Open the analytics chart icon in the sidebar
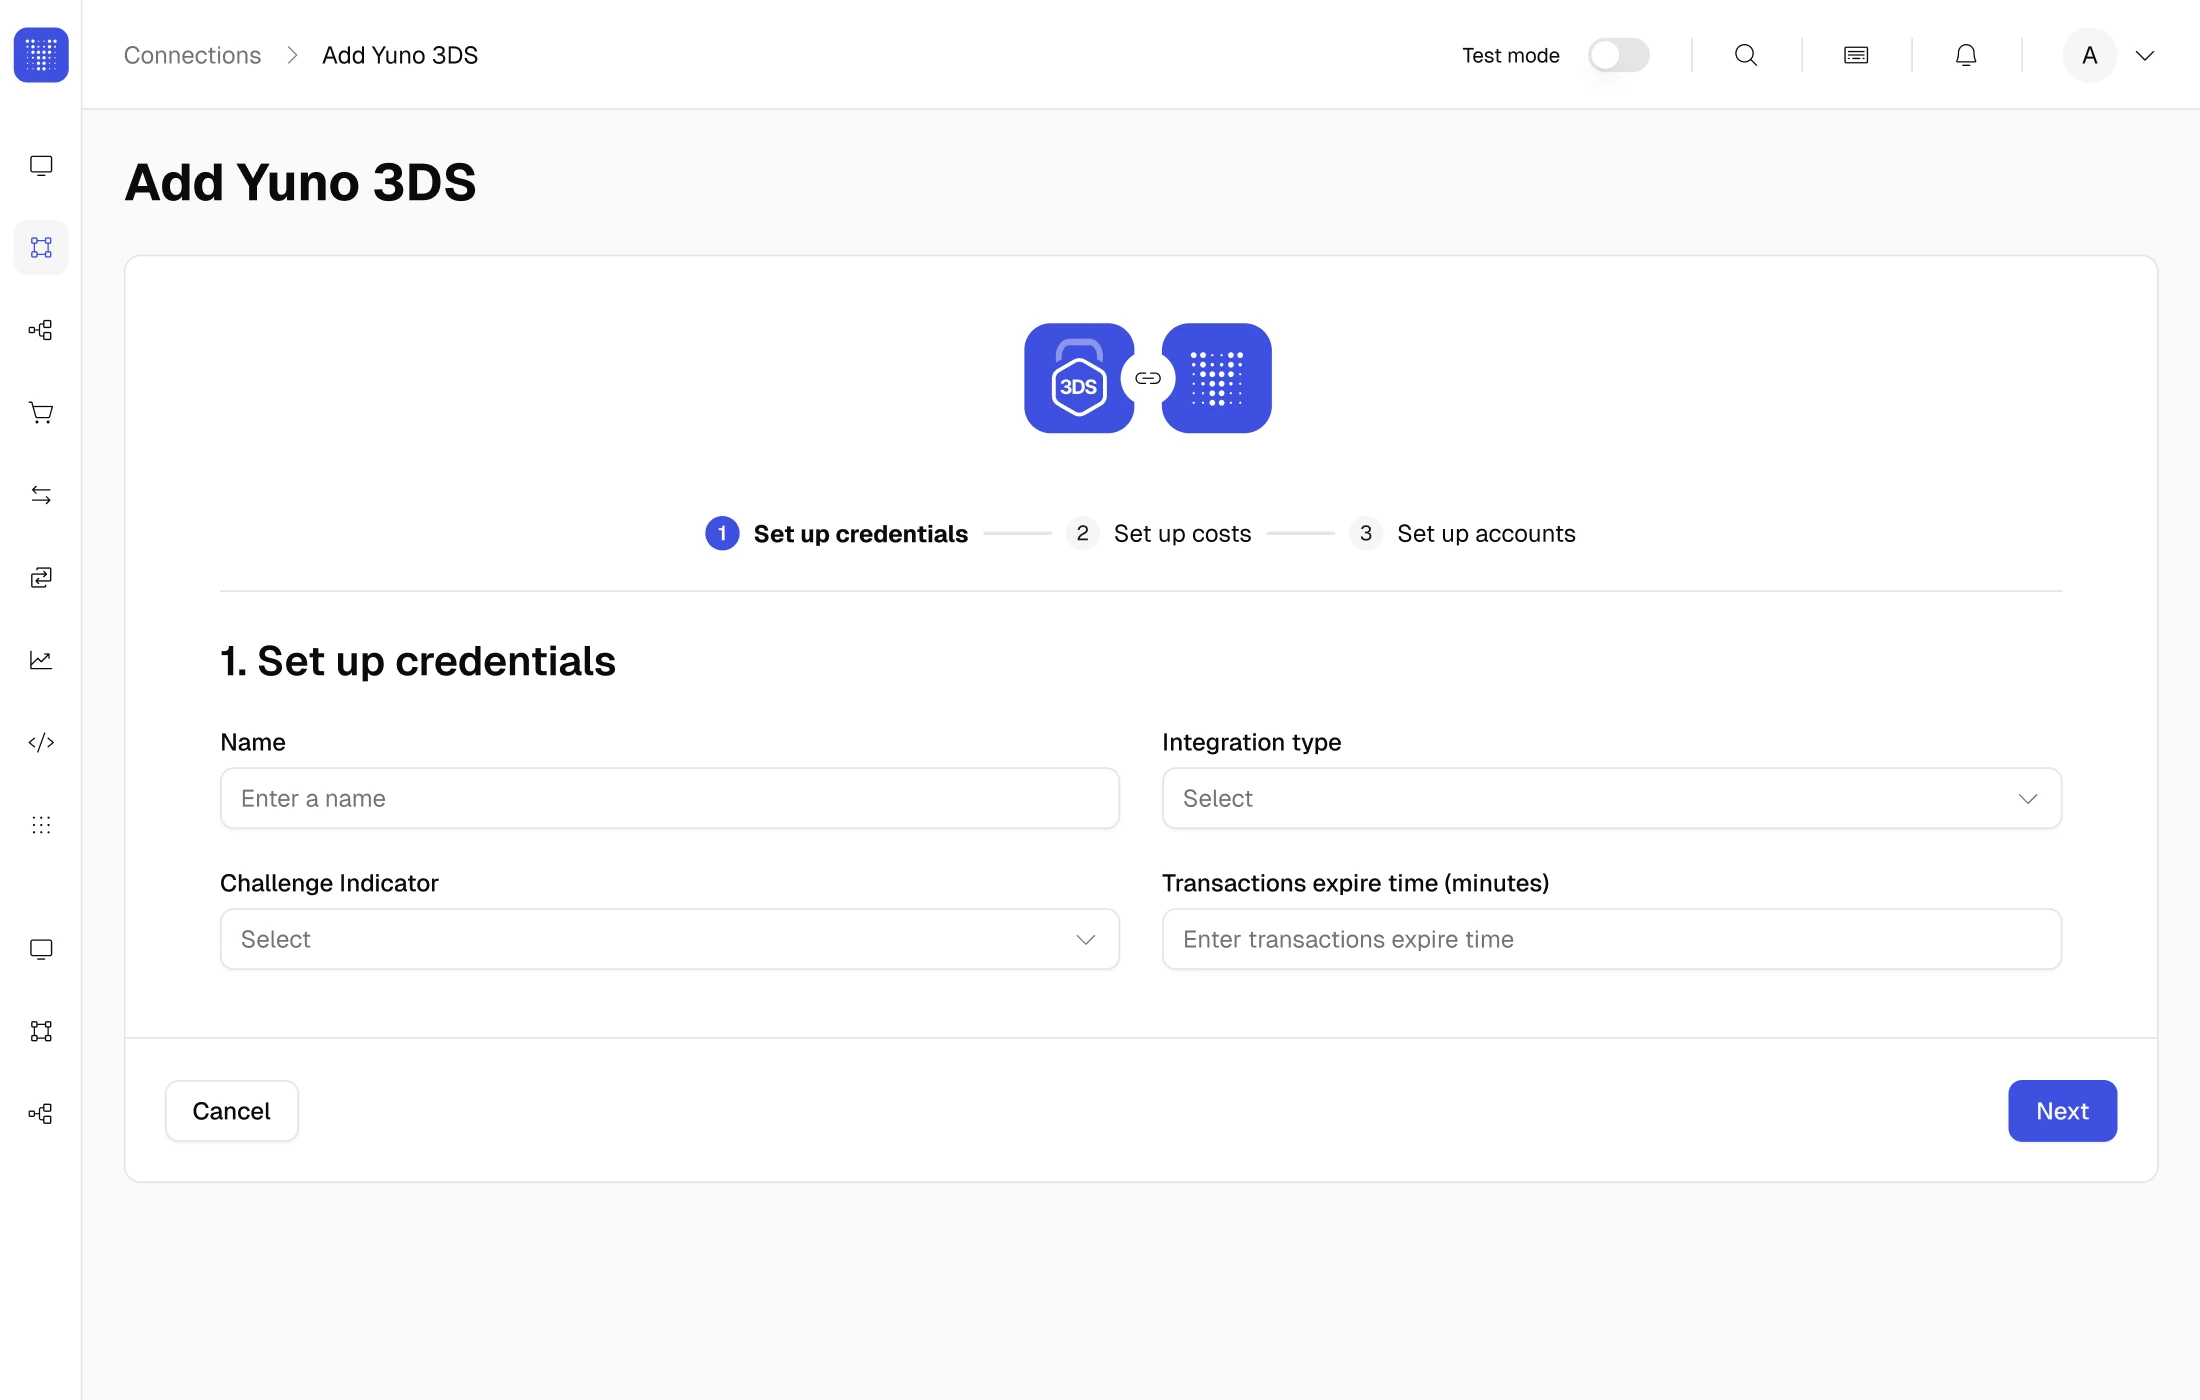The width and height of the screenshot is (2200, 1400). click(x=41, y=660)
